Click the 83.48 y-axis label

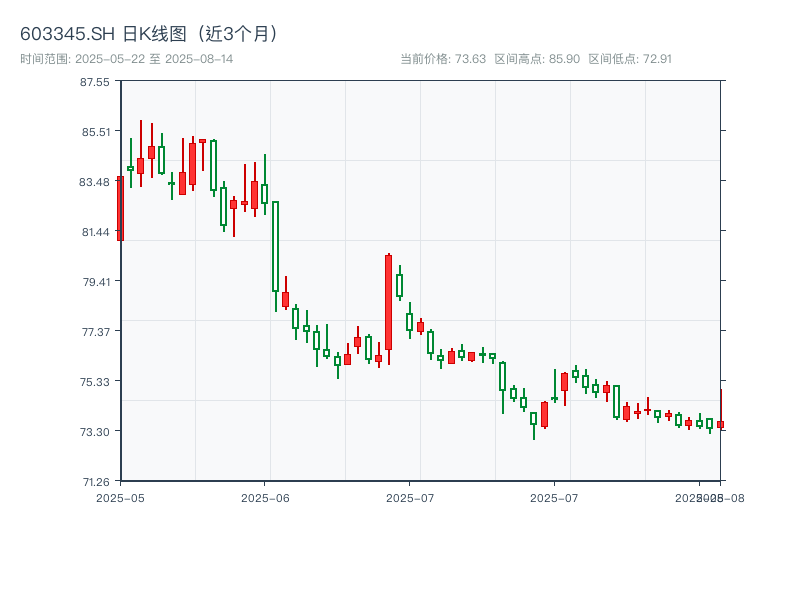pos(94,182)
